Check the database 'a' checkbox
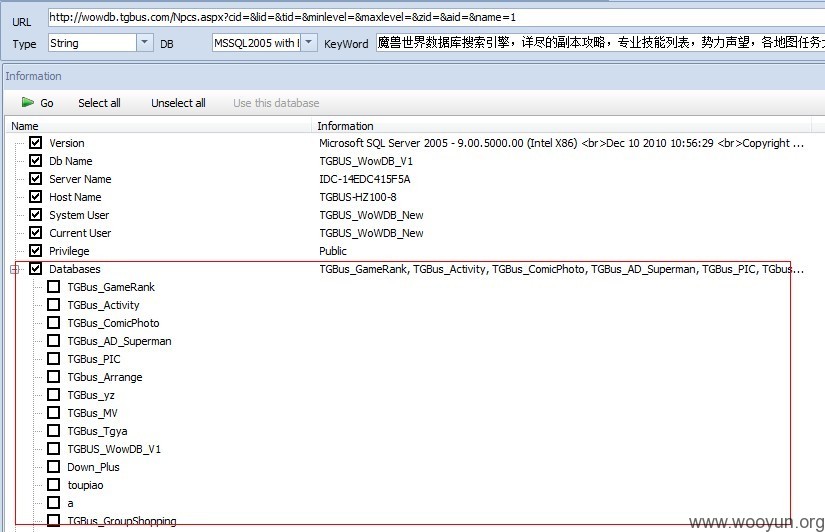Image resolution: width=825 pixels, height=532 pixels. [54, 503]
